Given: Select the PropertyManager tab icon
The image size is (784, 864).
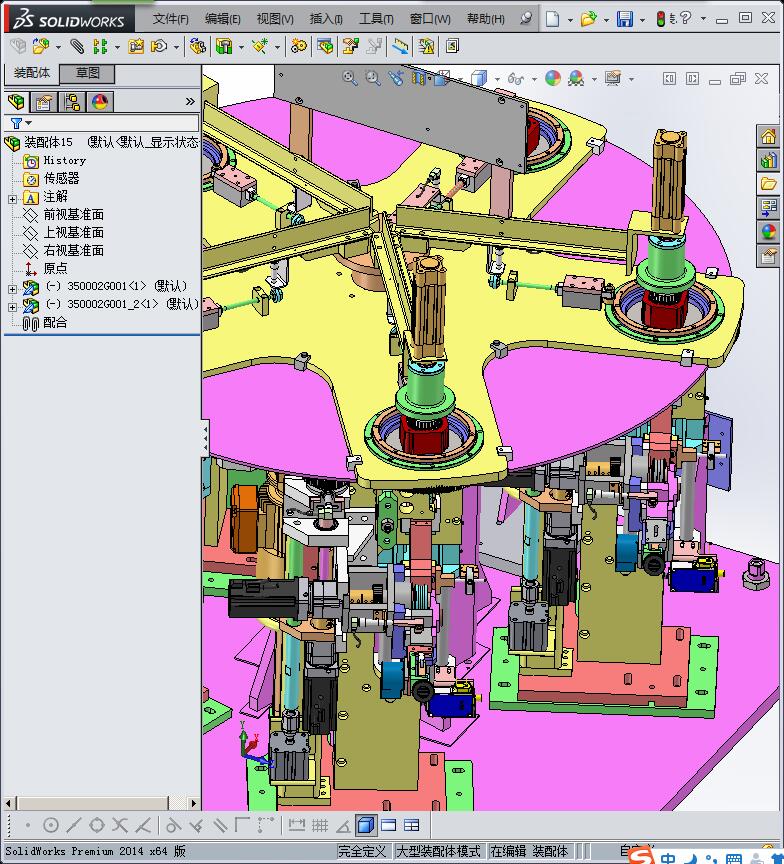Looking at the screenshot, I should pos(44,102).
